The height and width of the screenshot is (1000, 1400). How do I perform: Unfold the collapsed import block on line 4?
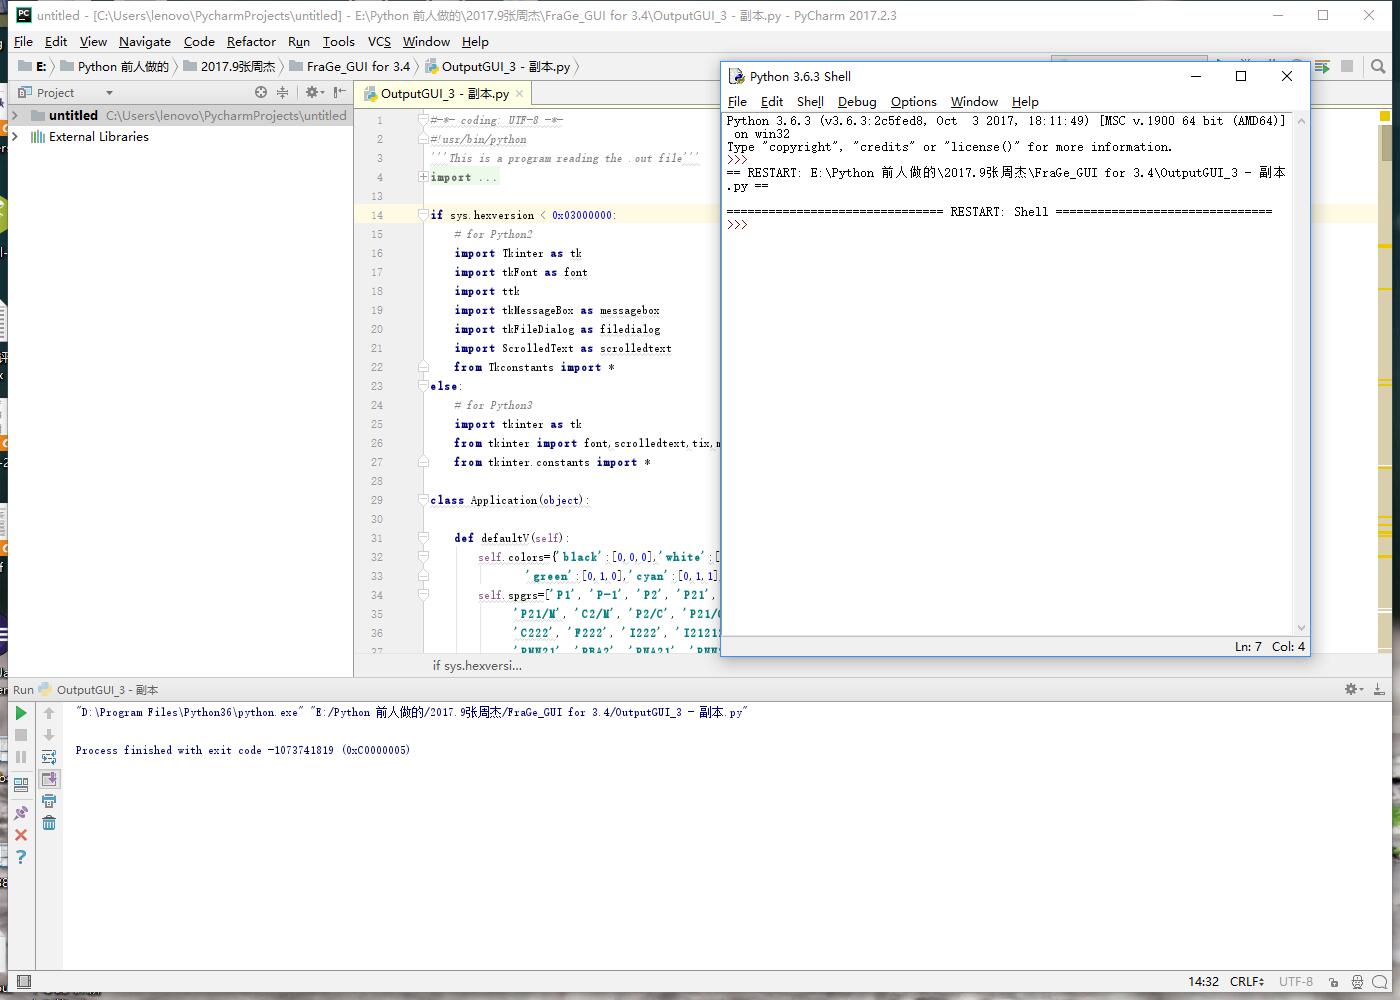coord(423,177)
